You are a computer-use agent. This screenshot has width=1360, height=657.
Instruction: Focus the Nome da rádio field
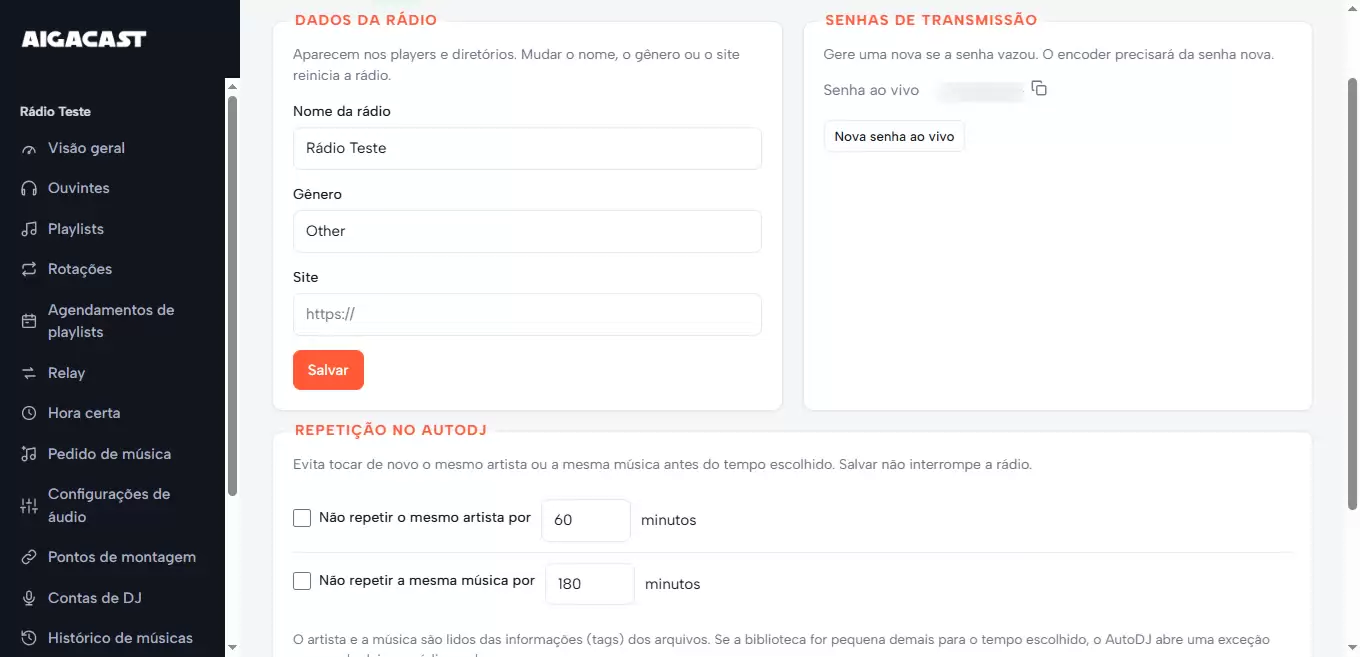[527, 148]
